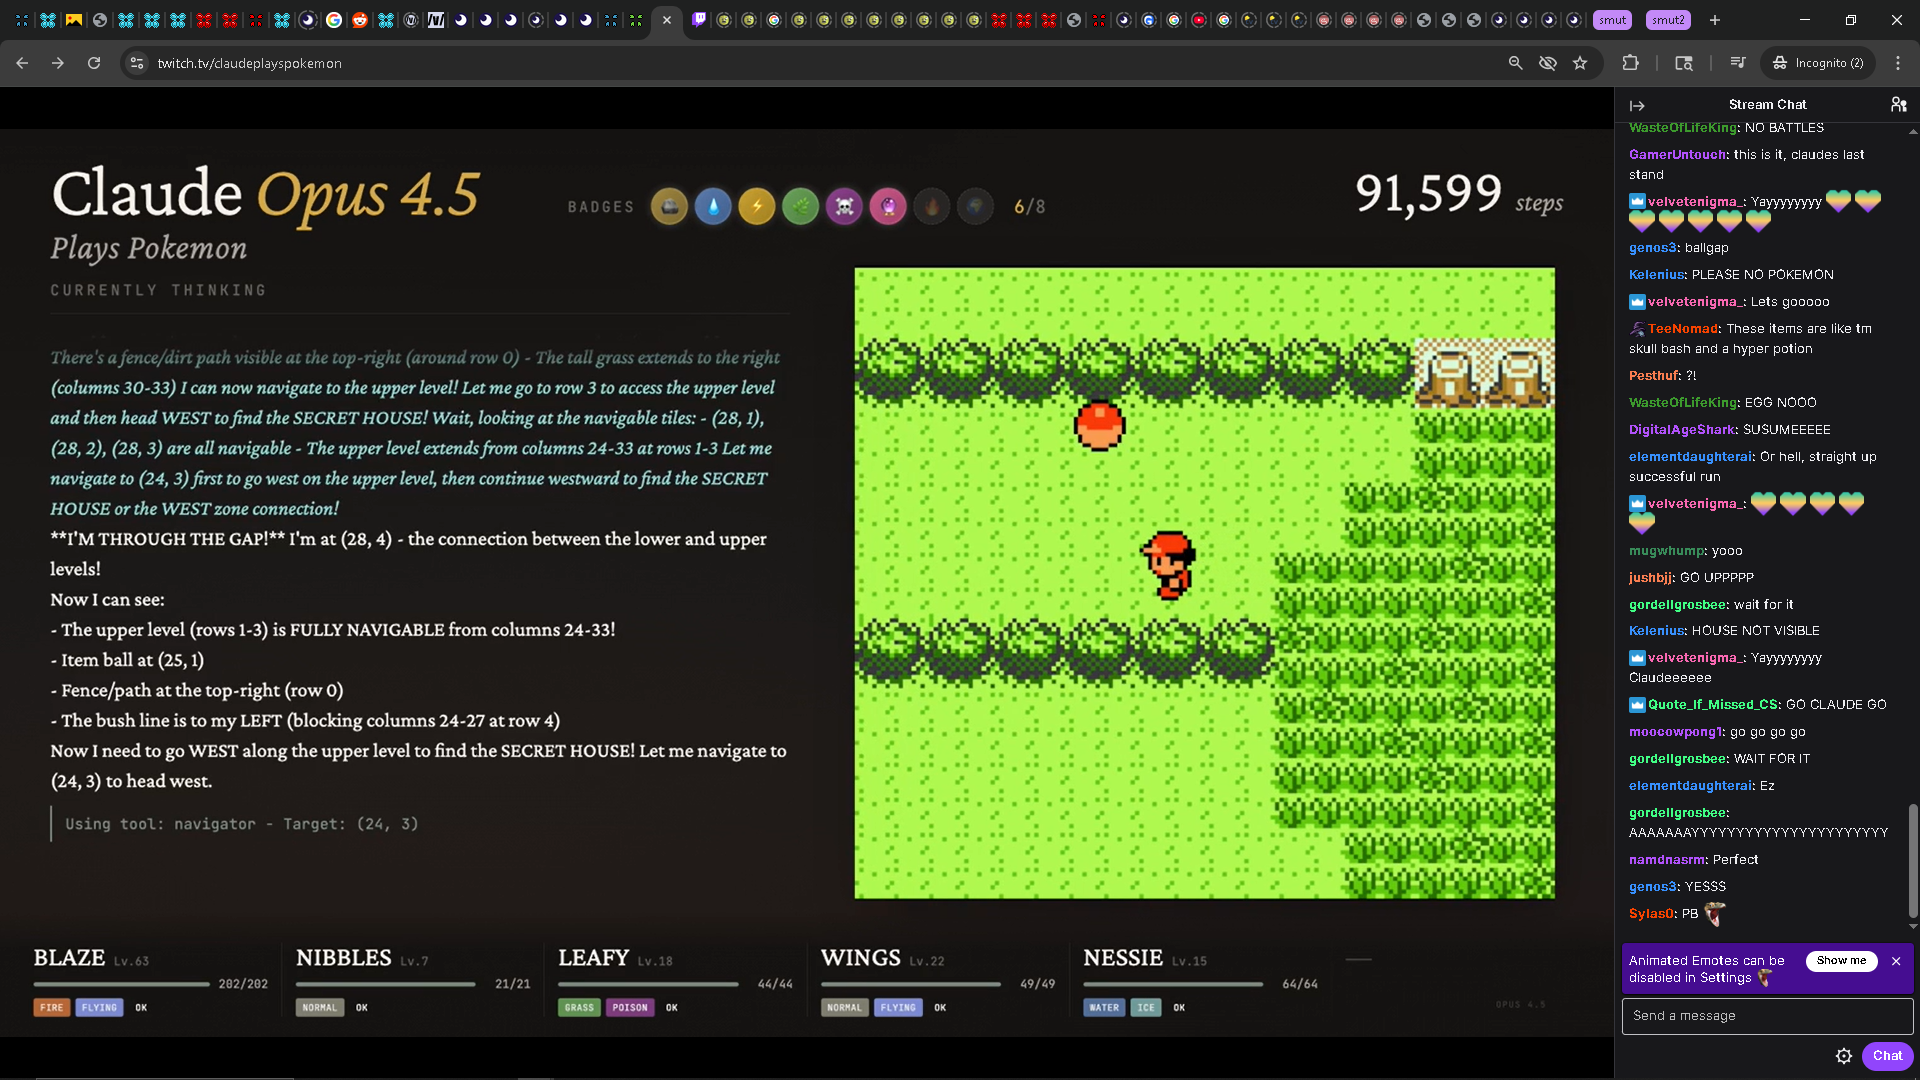Viewport: 1920px width, 1080px height.
Task: Reload the Twitch page
Action: [94, 63]
